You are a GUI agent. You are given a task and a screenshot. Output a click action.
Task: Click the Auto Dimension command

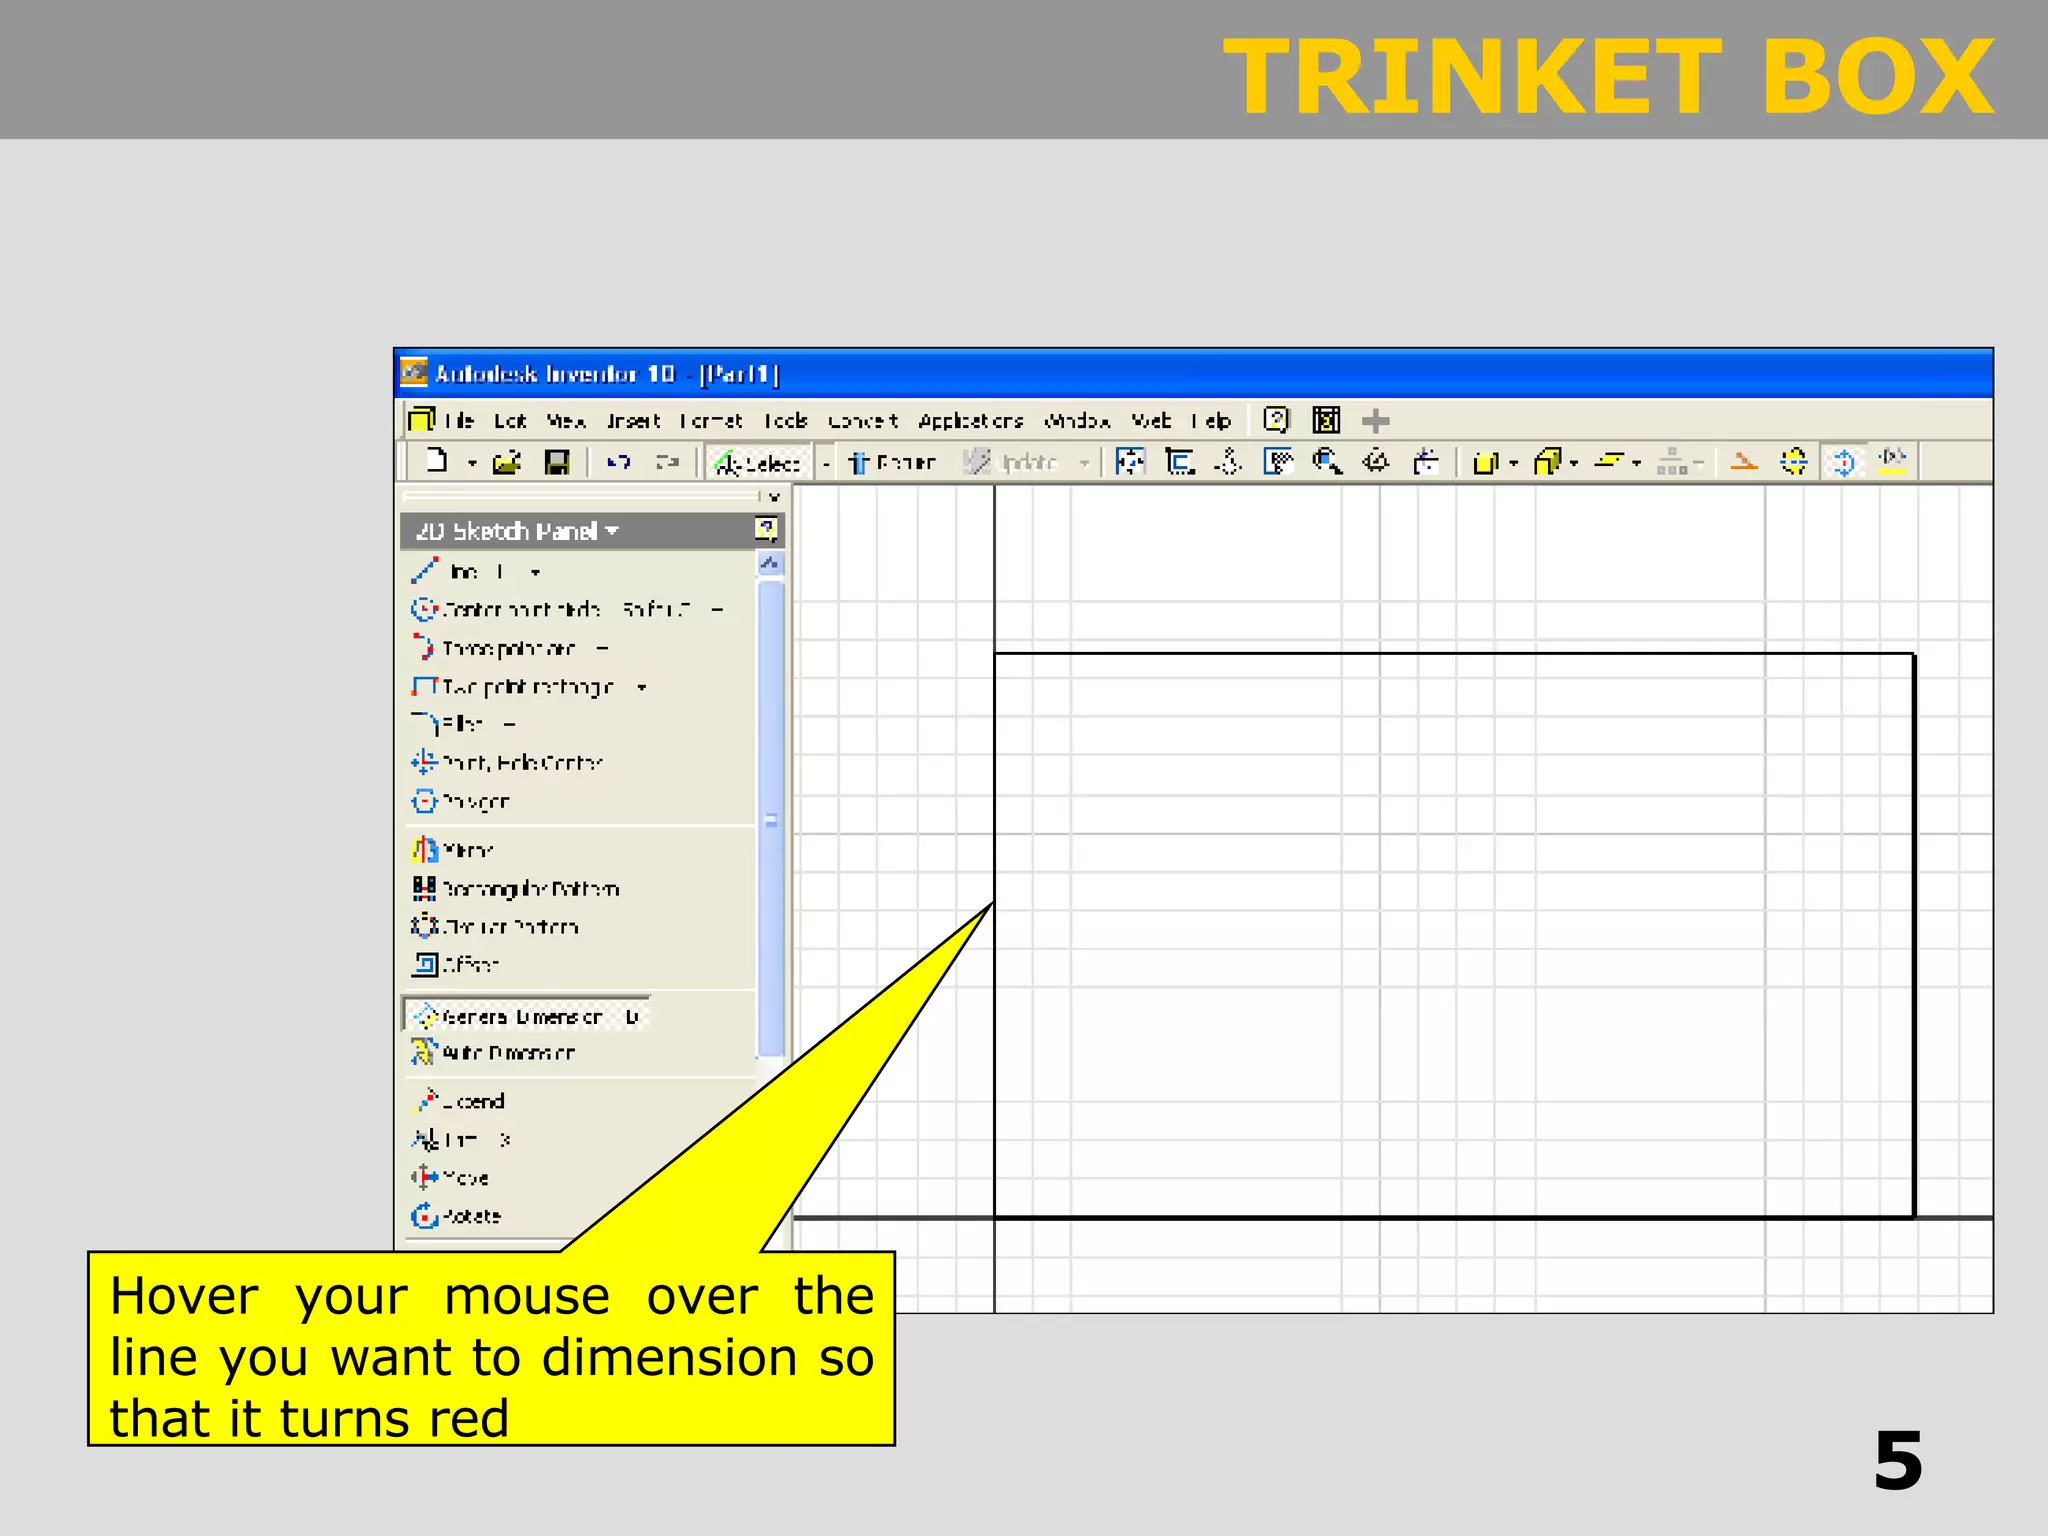coord(507,1053)
